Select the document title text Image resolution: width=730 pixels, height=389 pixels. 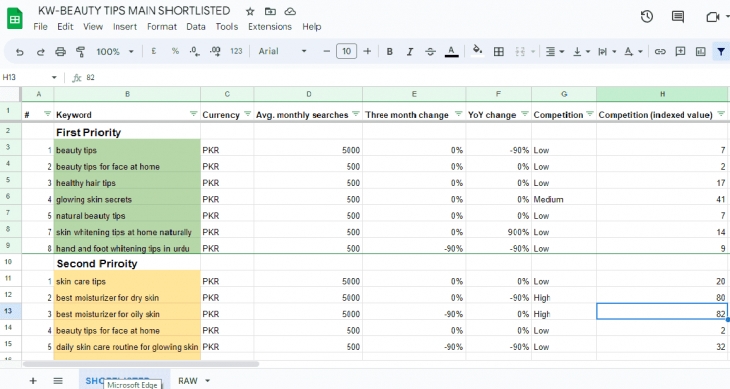pos(134,11)
